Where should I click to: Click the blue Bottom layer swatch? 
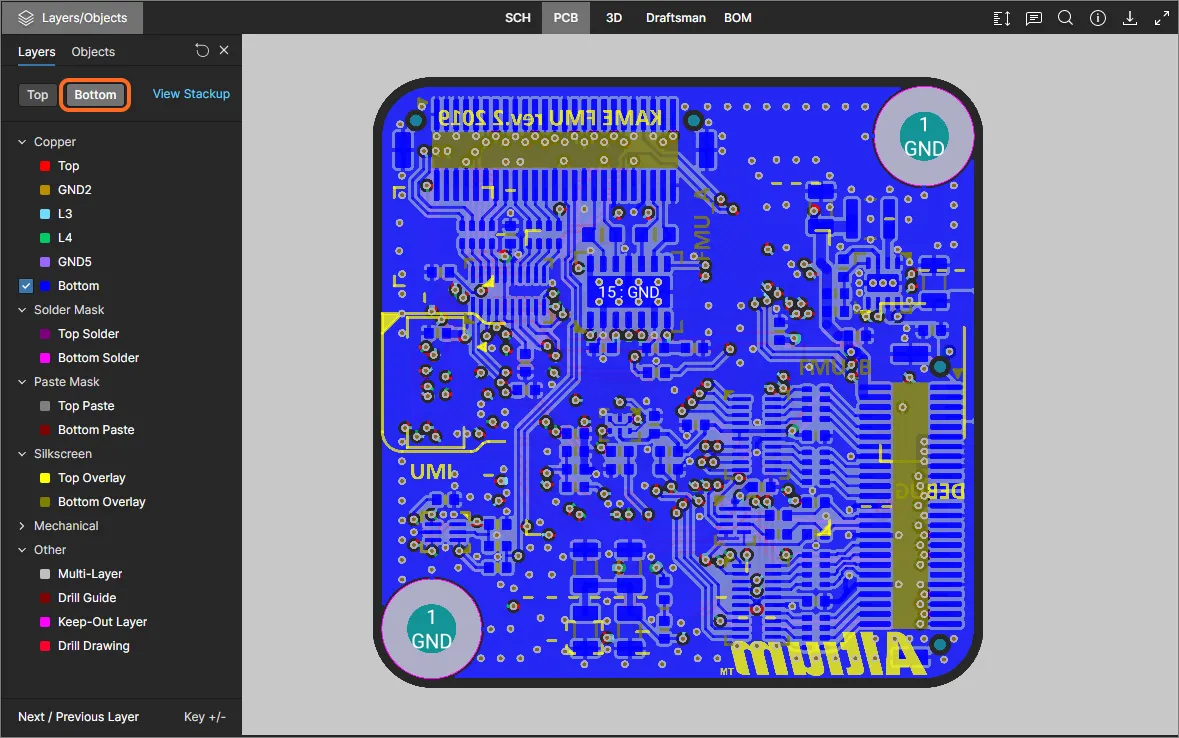[x=45, y=286]
